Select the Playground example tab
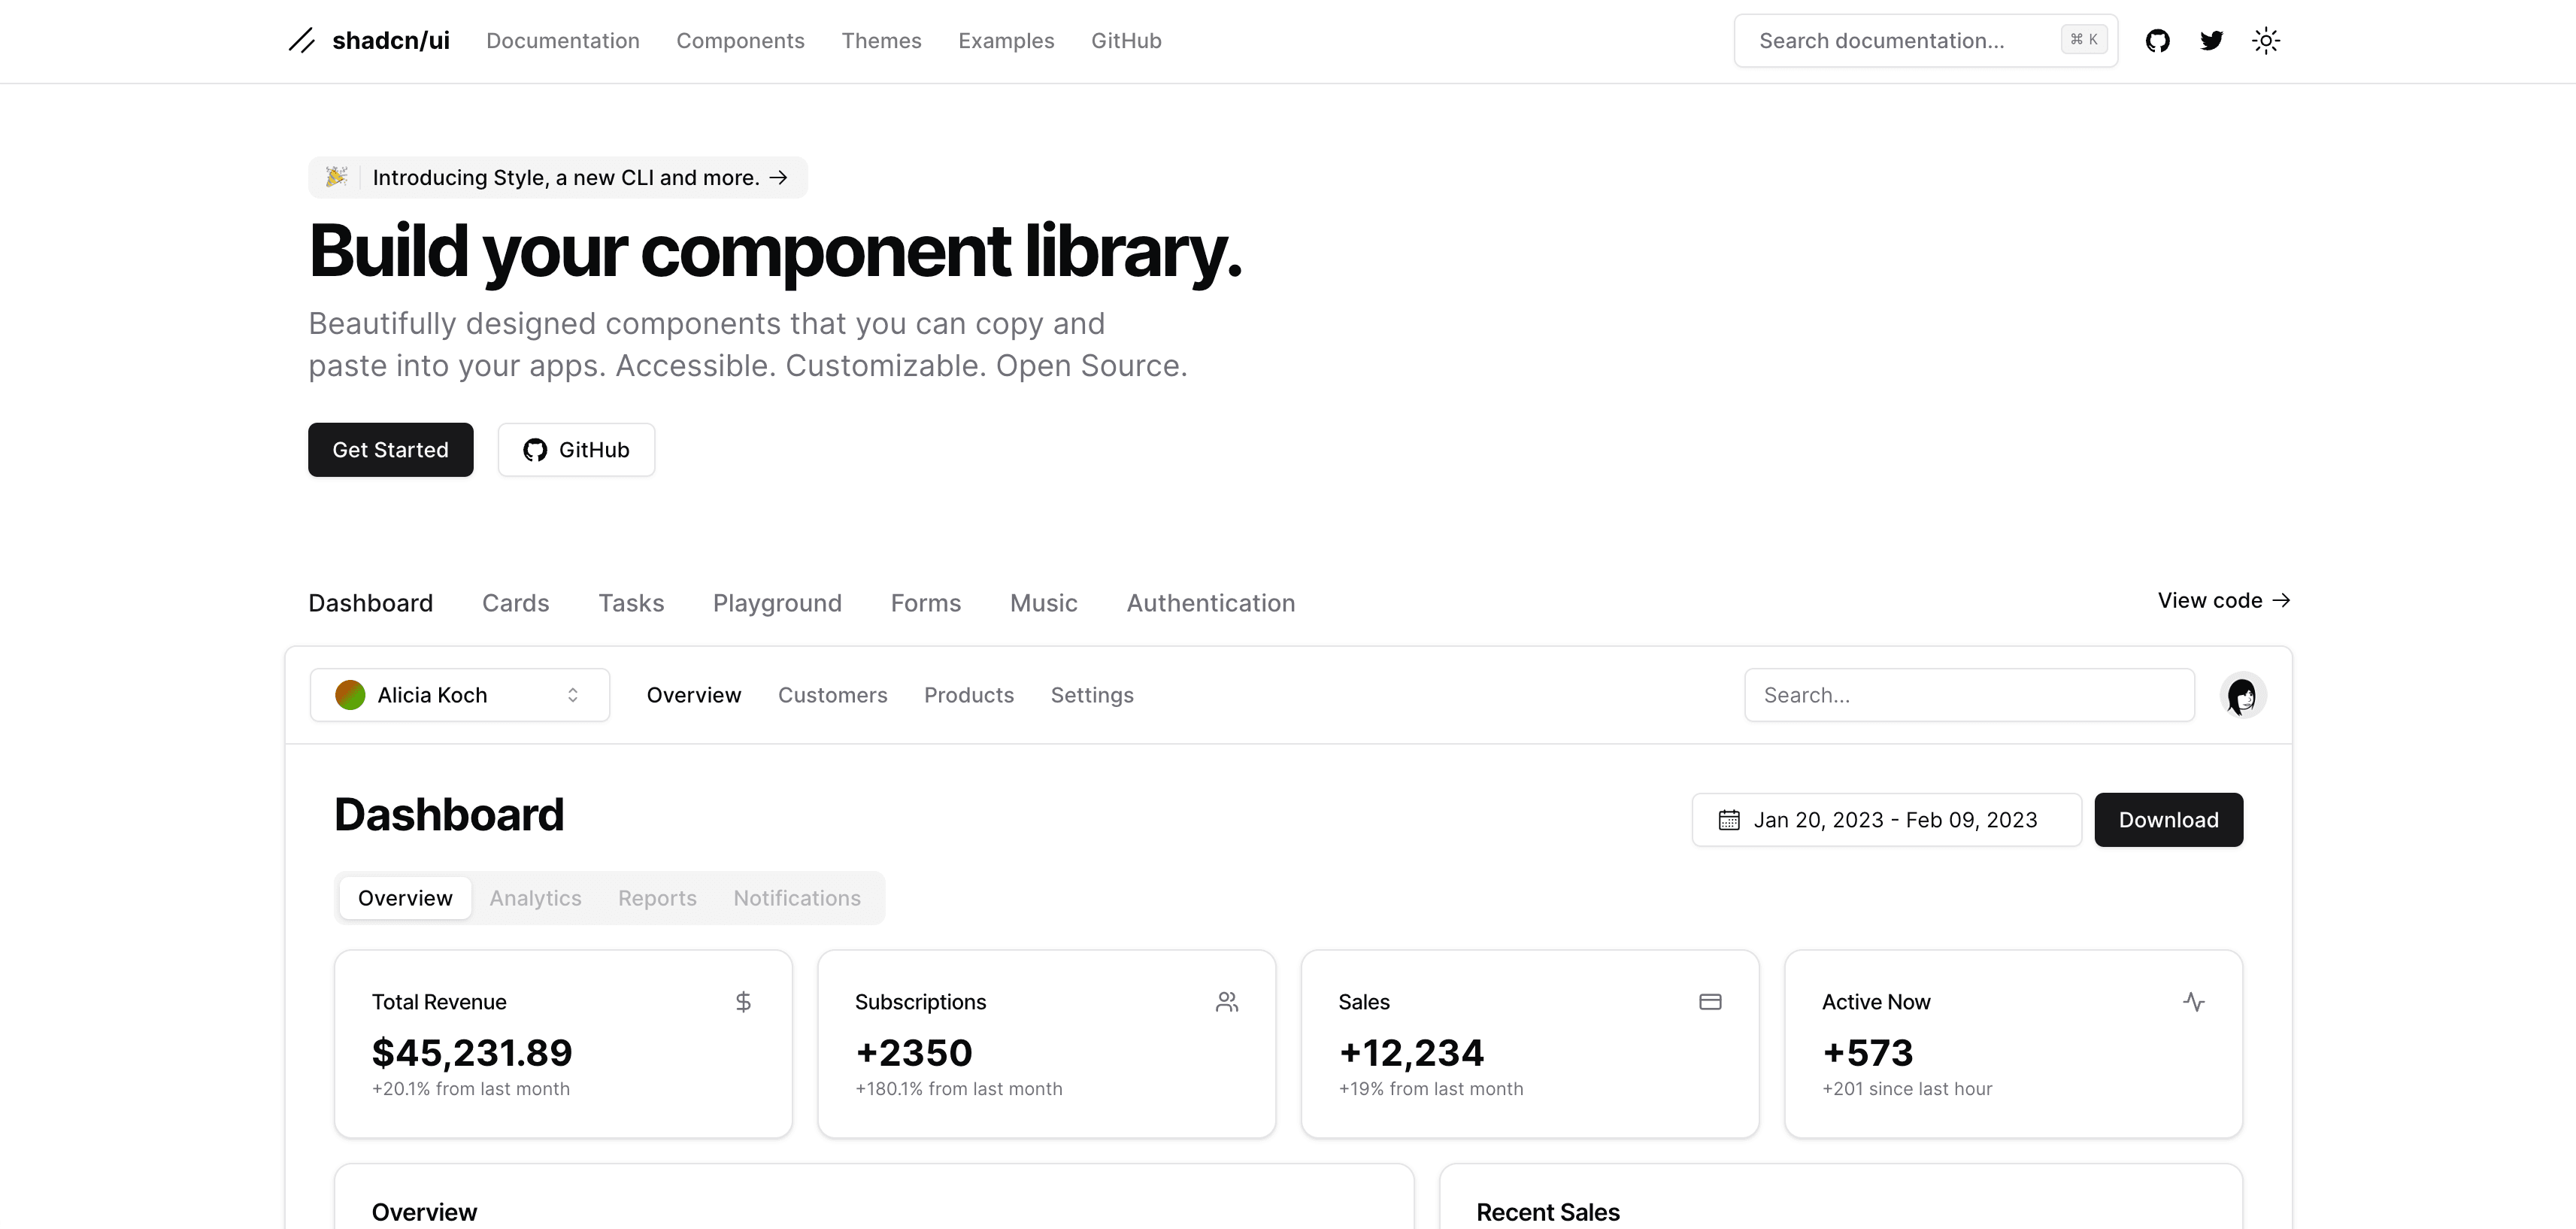The height and width of the screenshot is (1229, 2576). pos(777,603)
